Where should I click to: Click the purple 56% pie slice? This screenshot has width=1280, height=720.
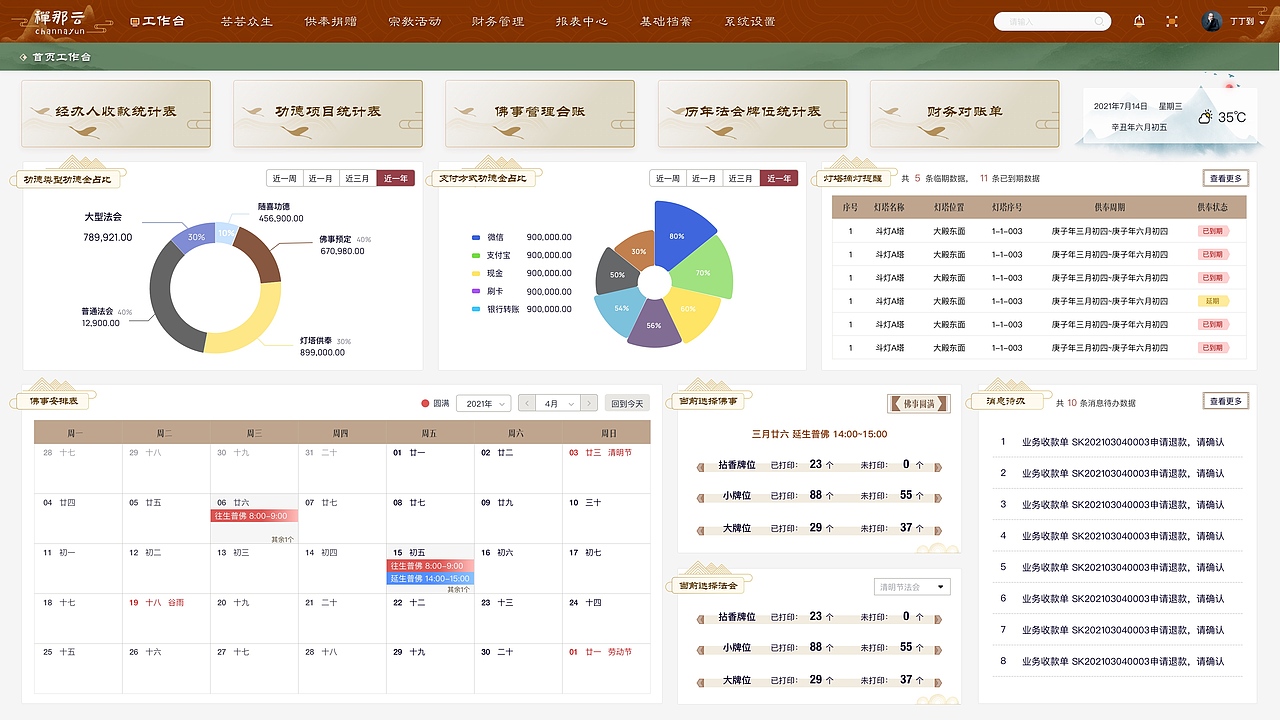tap(654, 325)
